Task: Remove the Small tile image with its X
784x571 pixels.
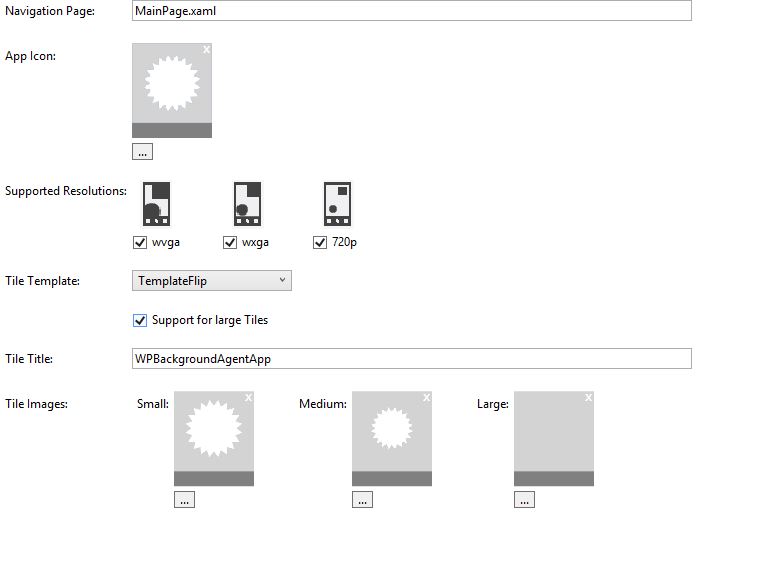Action: click(x=248, y=397)
